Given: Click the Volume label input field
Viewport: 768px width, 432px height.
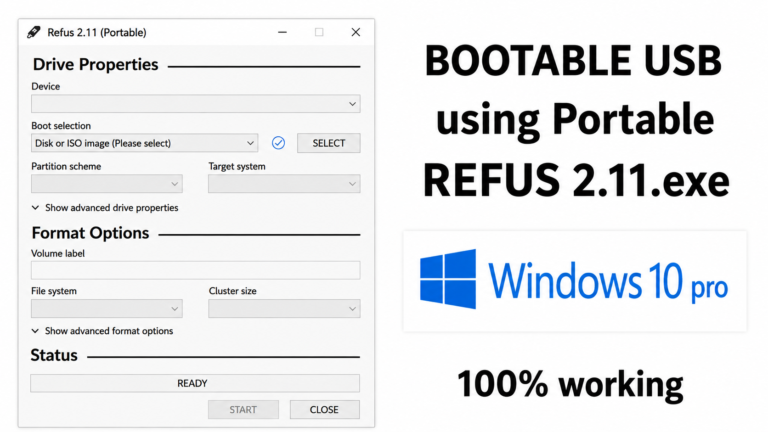Looking at the screenshot, I should coord(195,270).
